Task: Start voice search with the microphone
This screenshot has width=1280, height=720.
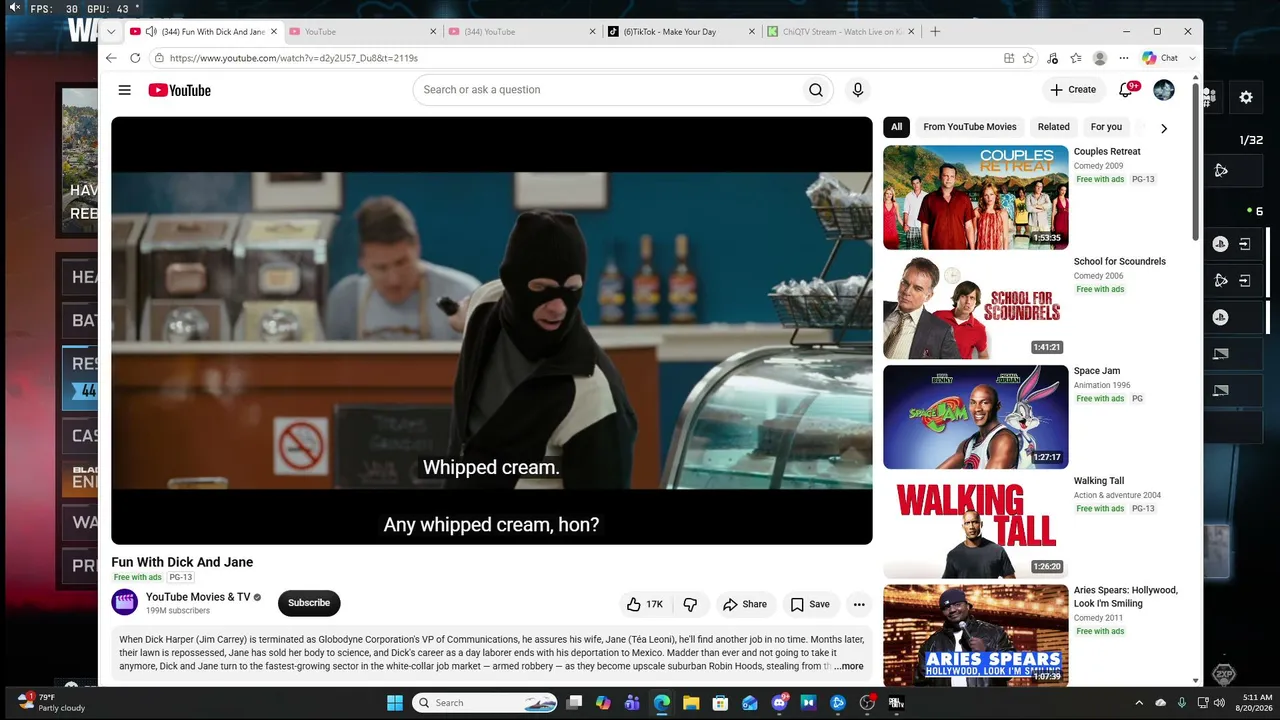Action: click(857, 90)
